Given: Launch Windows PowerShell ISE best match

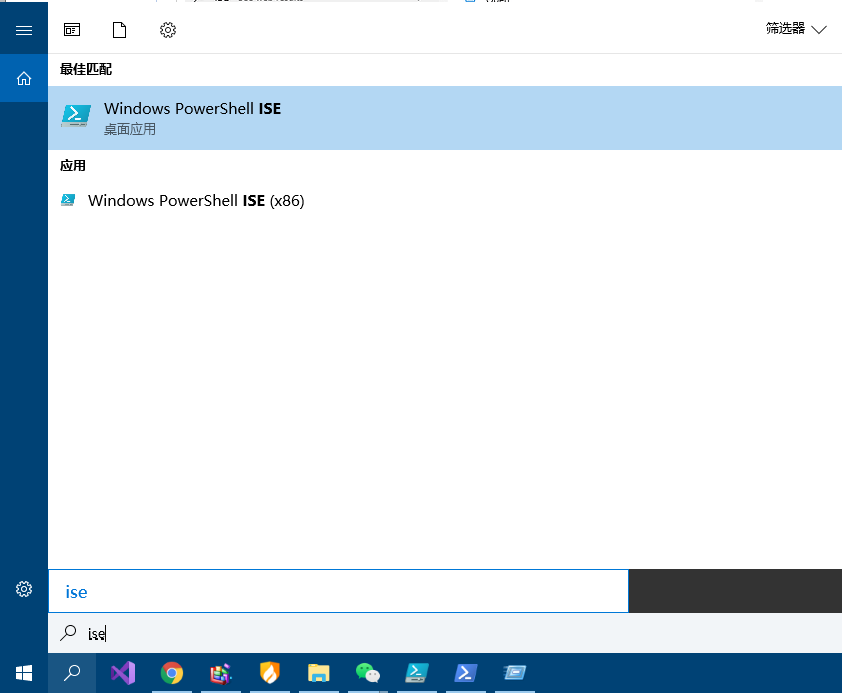Looking at the screenshot, I should [x=445, y=118].
